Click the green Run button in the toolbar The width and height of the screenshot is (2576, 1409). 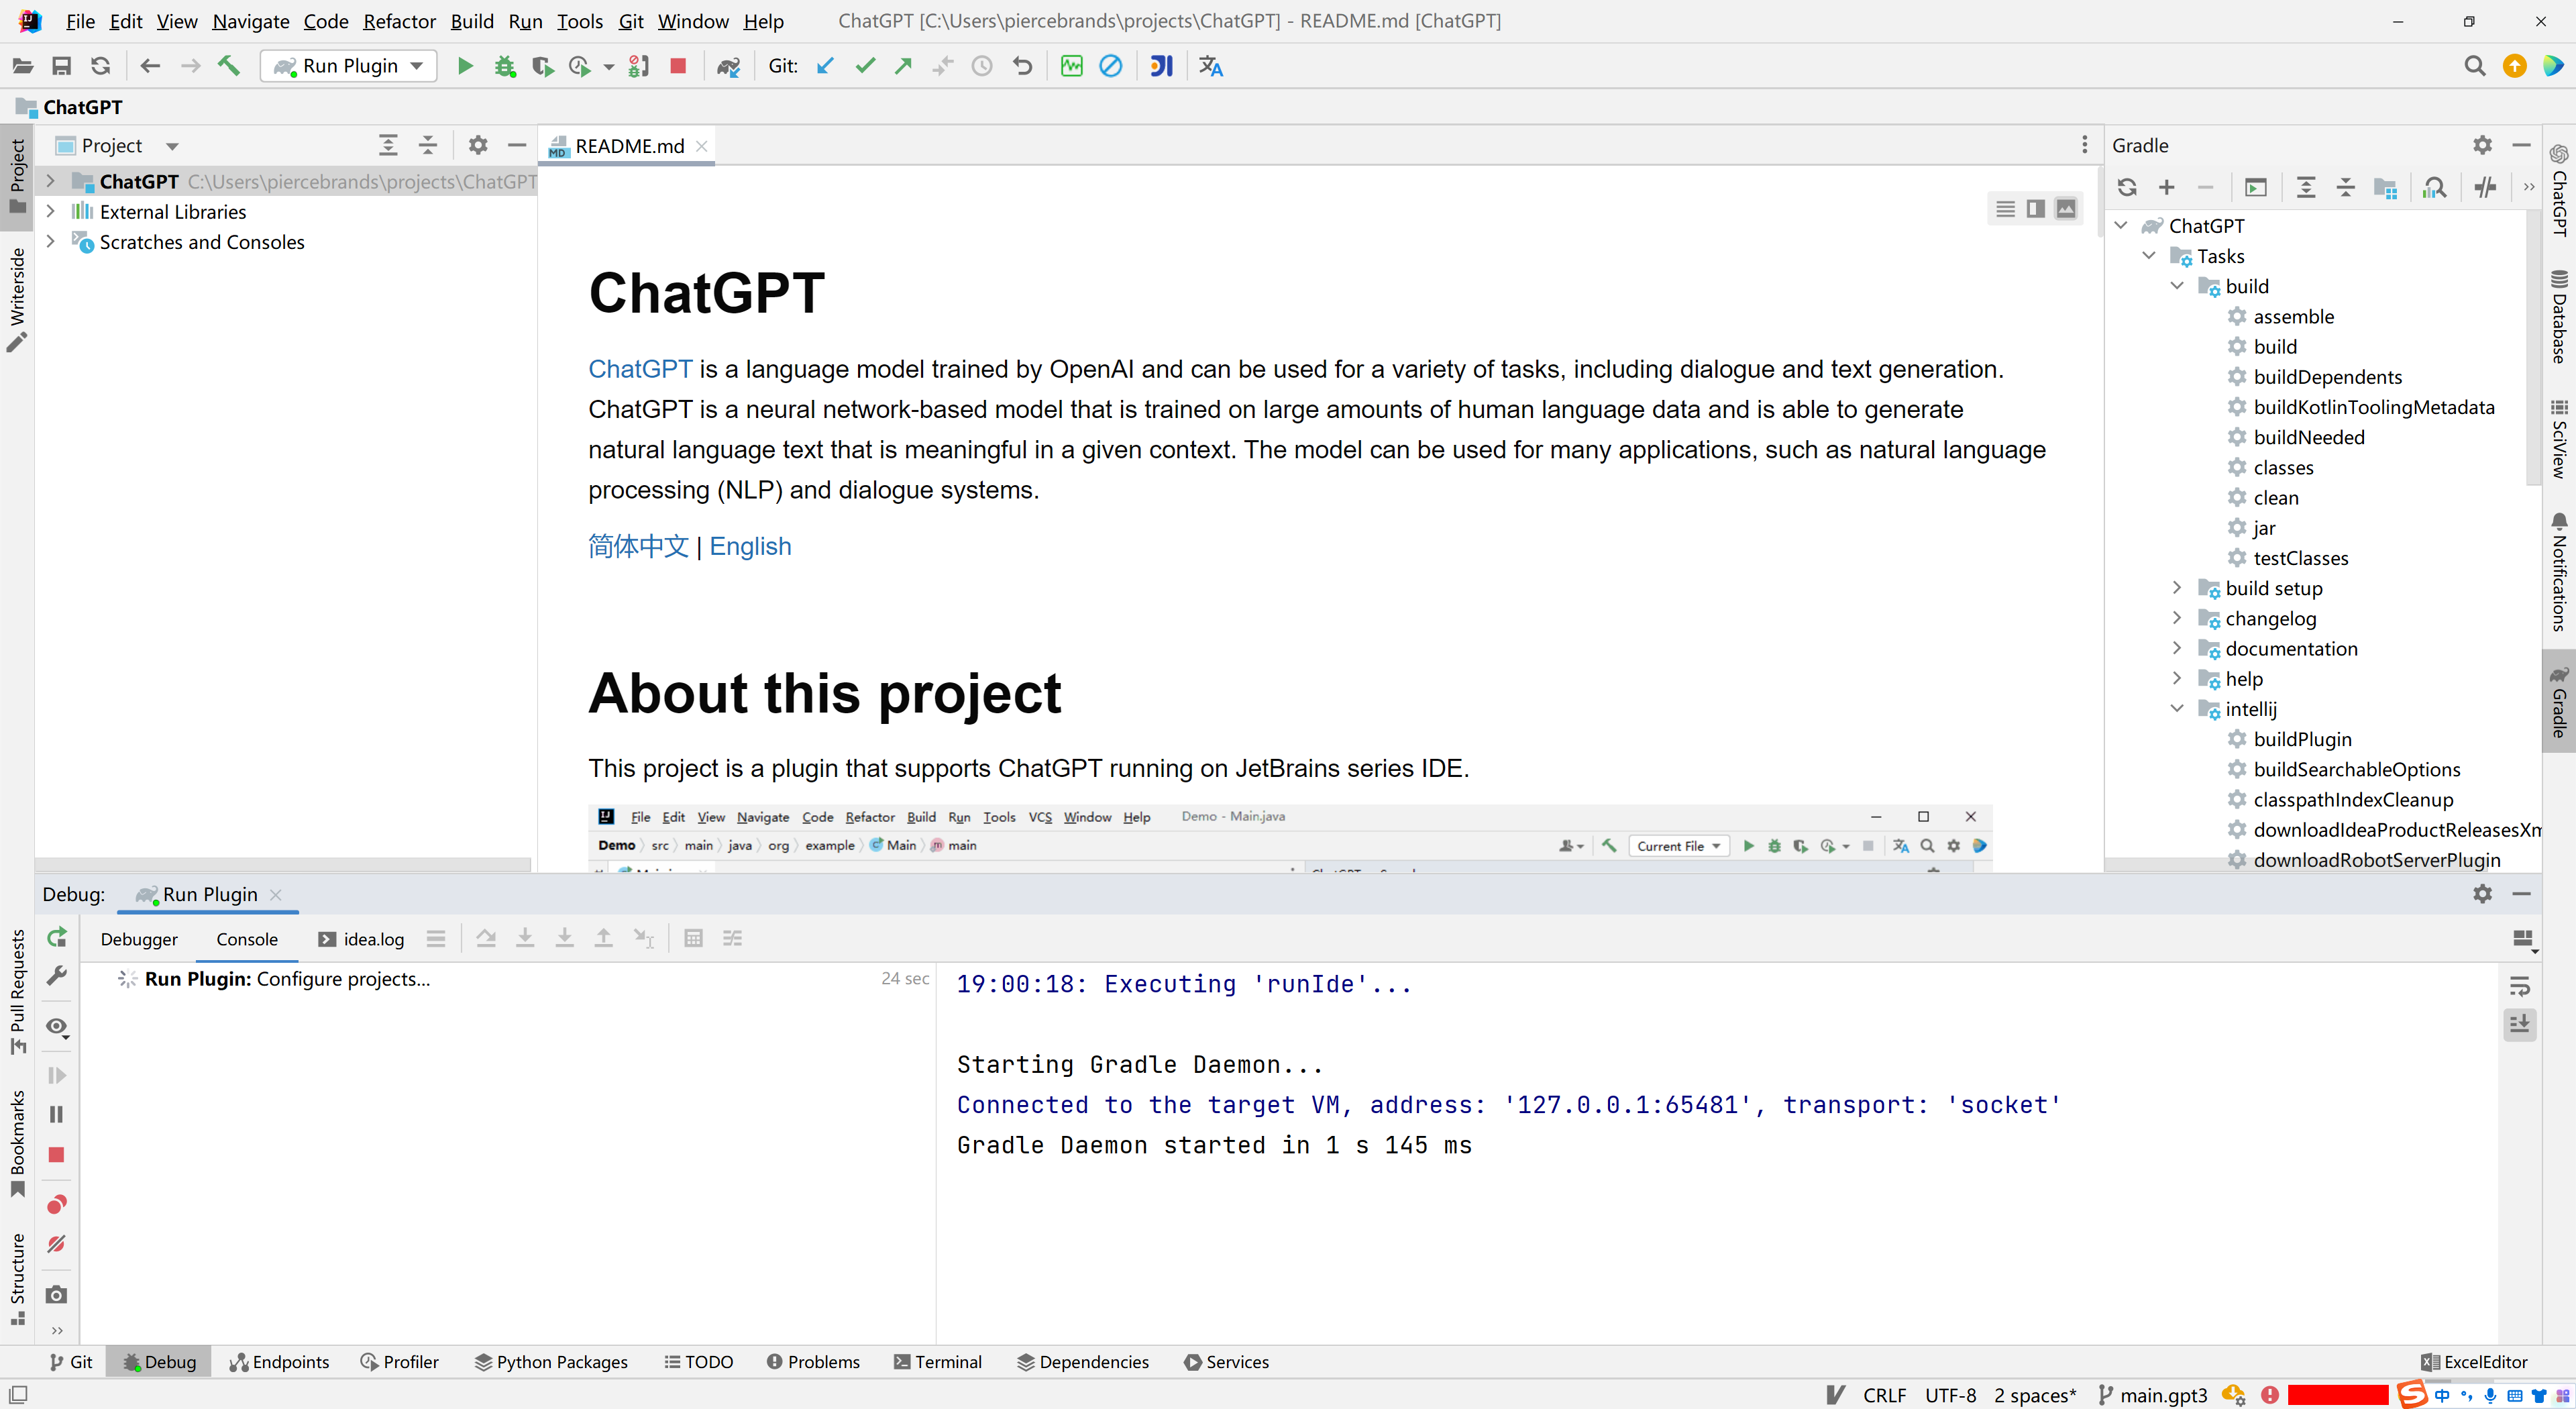click(465, 66)
